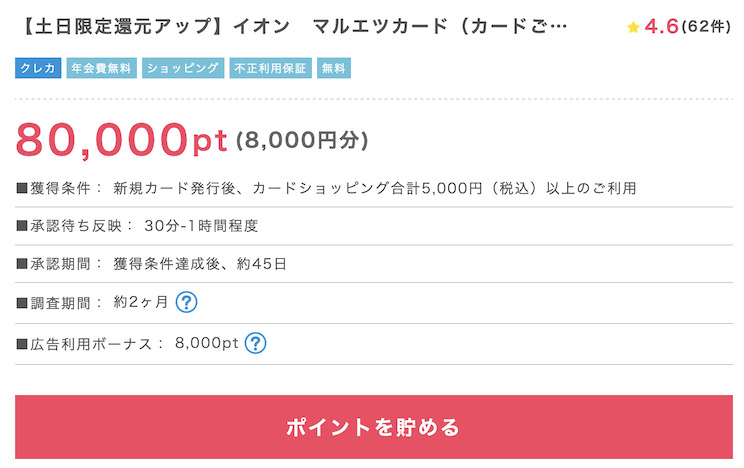Select the クレカ category tag
Viewport: 744px width, 468px height.
[38, 68]
